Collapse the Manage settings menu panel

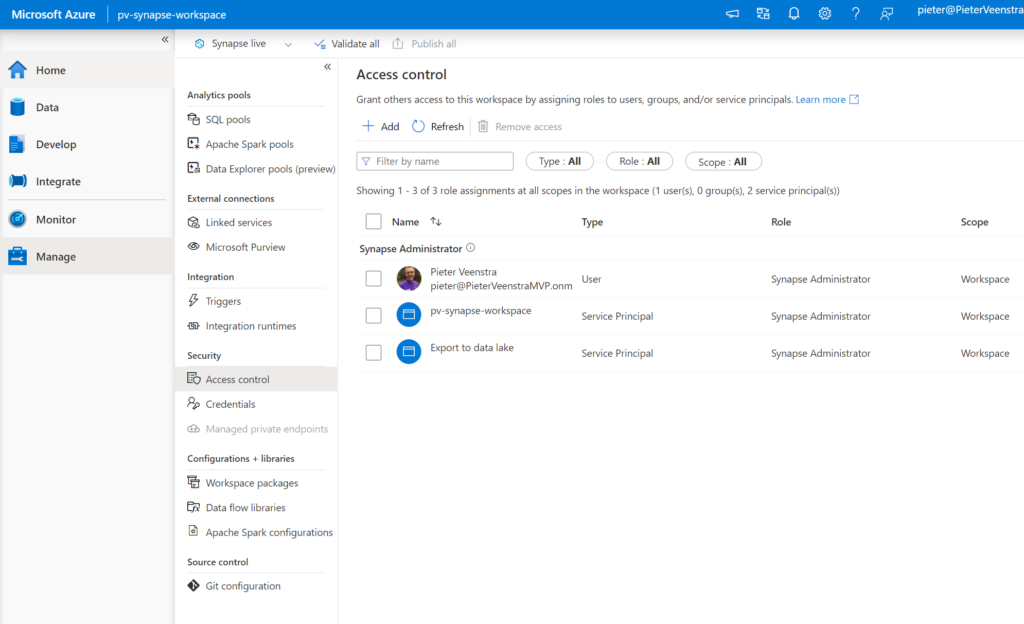coord(327,67)
